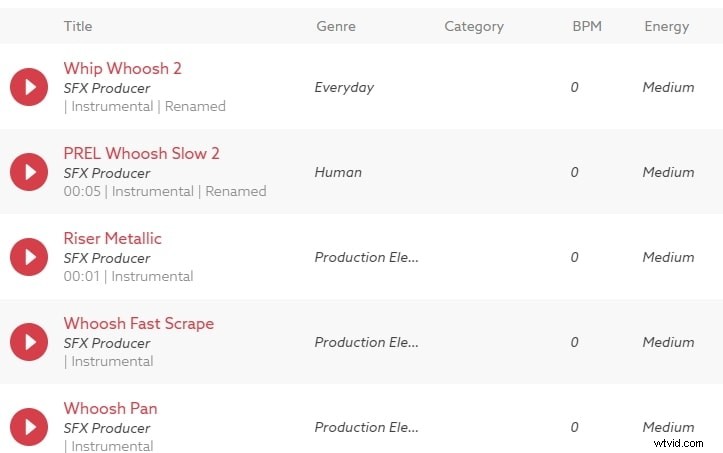Click the Everyday genre of Whip Whoosh 2
The image size is (723, 453).
[344, 87]
